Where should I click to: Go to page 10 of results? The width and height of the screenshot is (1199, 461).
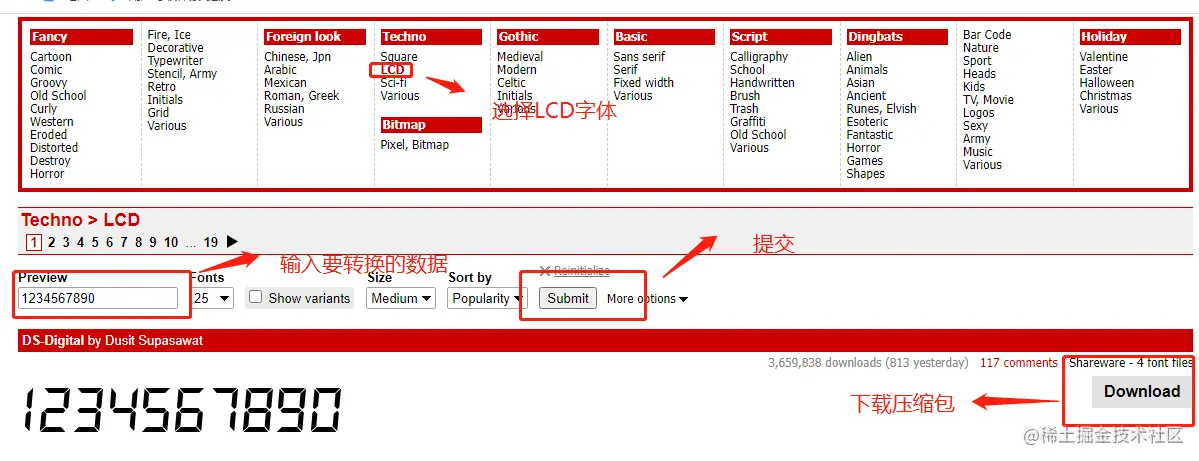coord(171,242)
